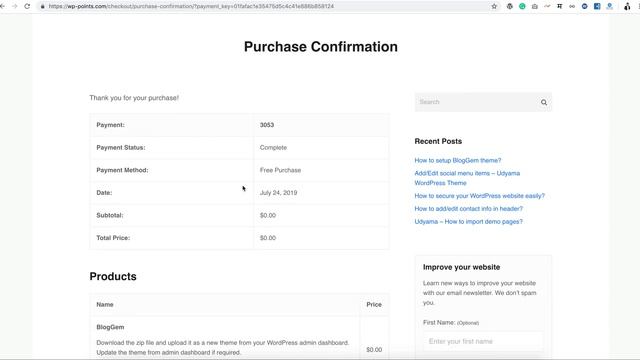Focus the sidebar Search input field
Viewport: 640px width, 360px height.
click(476, 102)
